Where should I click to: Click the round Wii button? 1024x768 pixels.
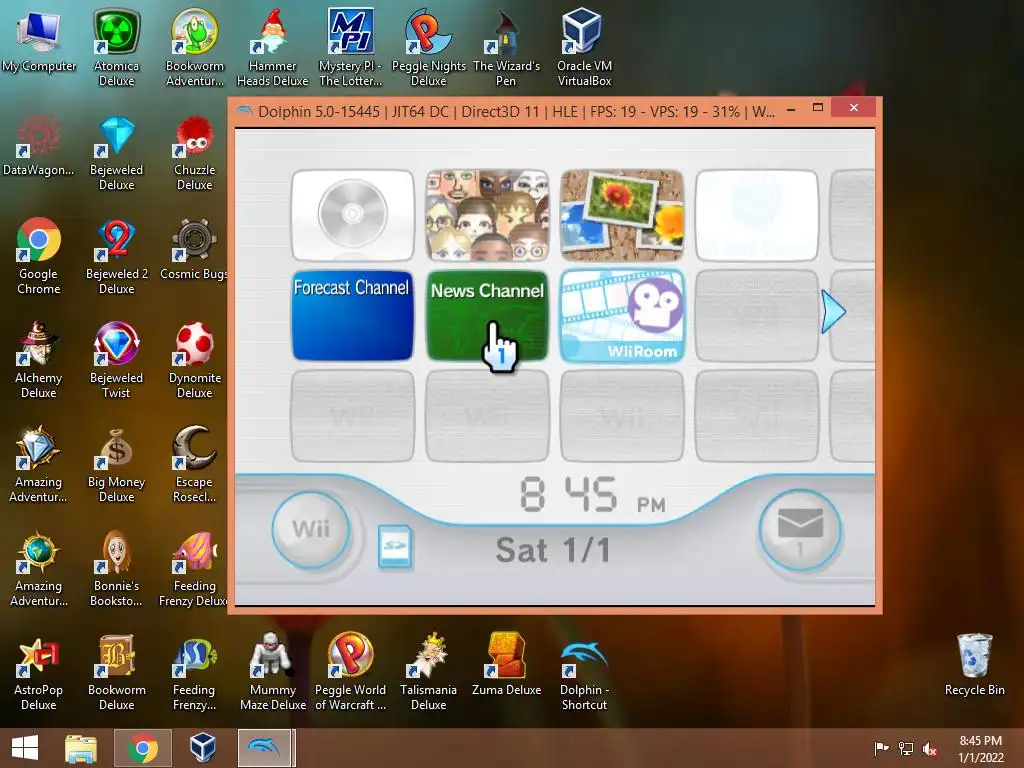point(311,529)
